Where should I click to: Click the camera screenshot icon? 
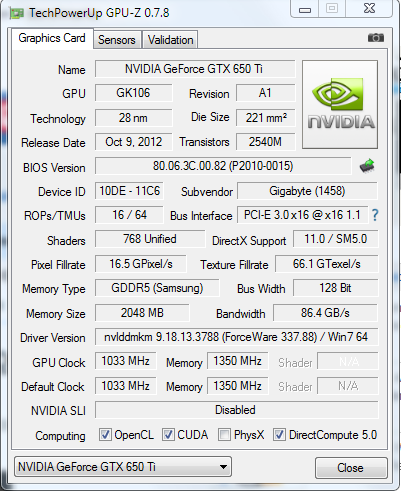click(x=376, y=38)
